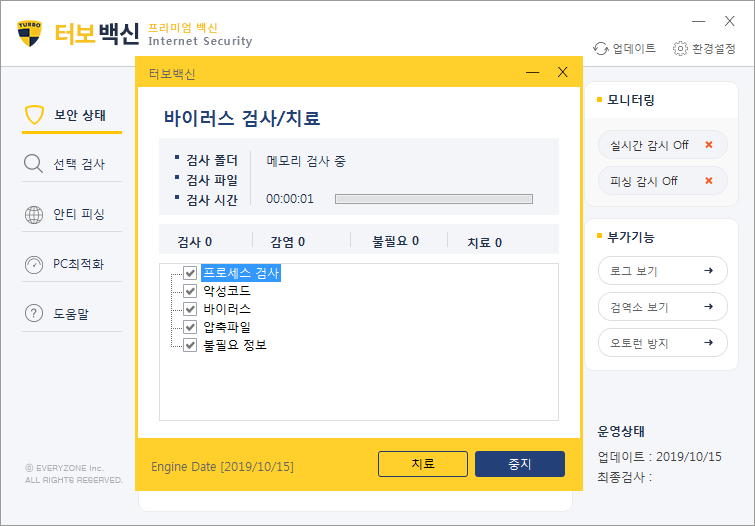Screen dimensions: 755x526
Task: Toggle the 악성코드 checkbox
Action: [190, 291]
